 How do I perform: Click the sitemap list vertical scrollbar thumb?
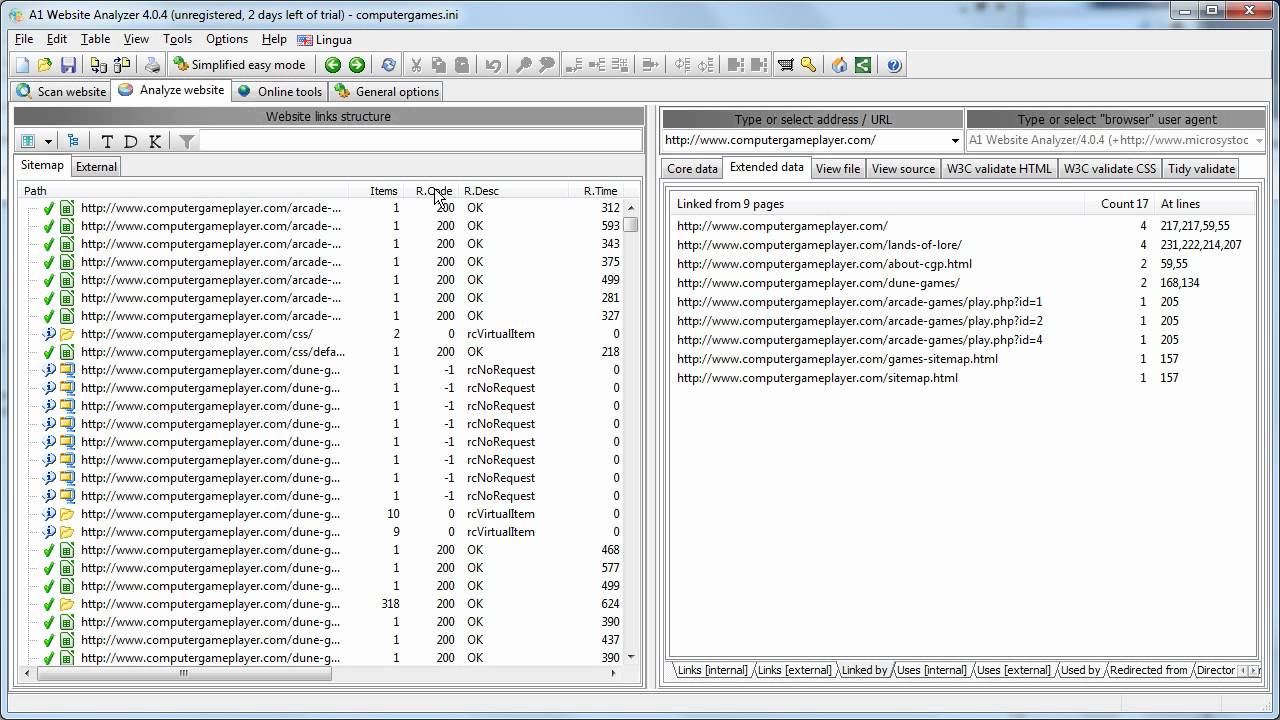click(631, 225)
